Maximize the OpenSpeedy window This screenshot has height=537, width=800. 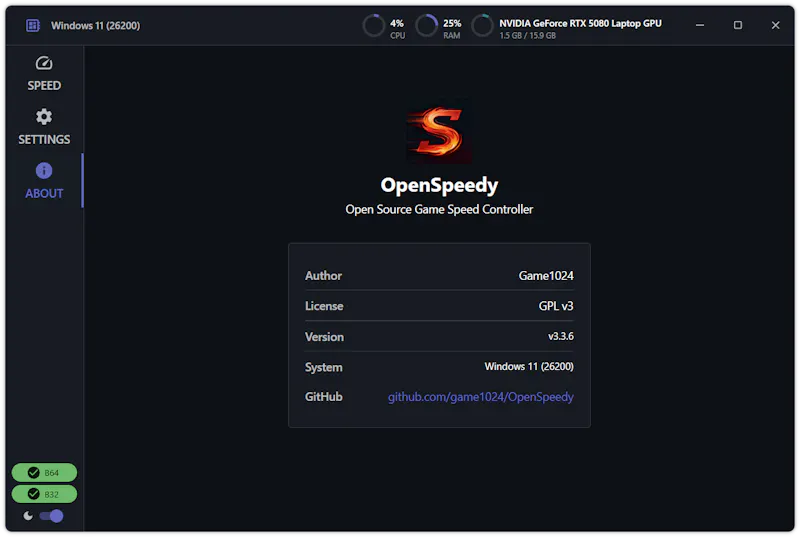point(738,25)
